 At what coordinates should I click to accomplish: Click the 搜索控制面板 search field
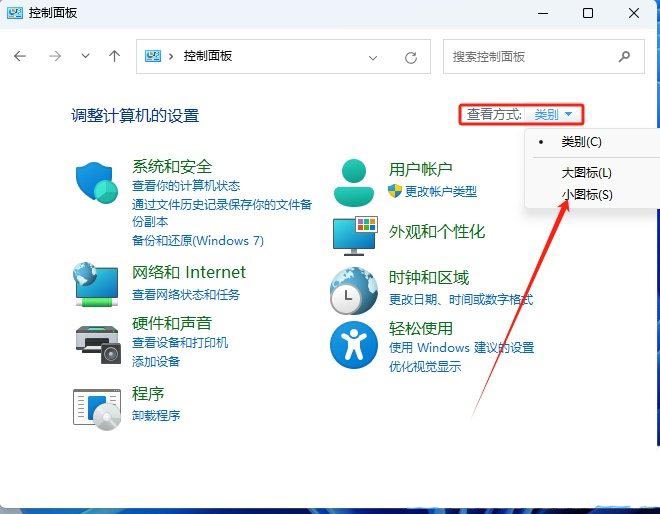(x=543, y=56)
